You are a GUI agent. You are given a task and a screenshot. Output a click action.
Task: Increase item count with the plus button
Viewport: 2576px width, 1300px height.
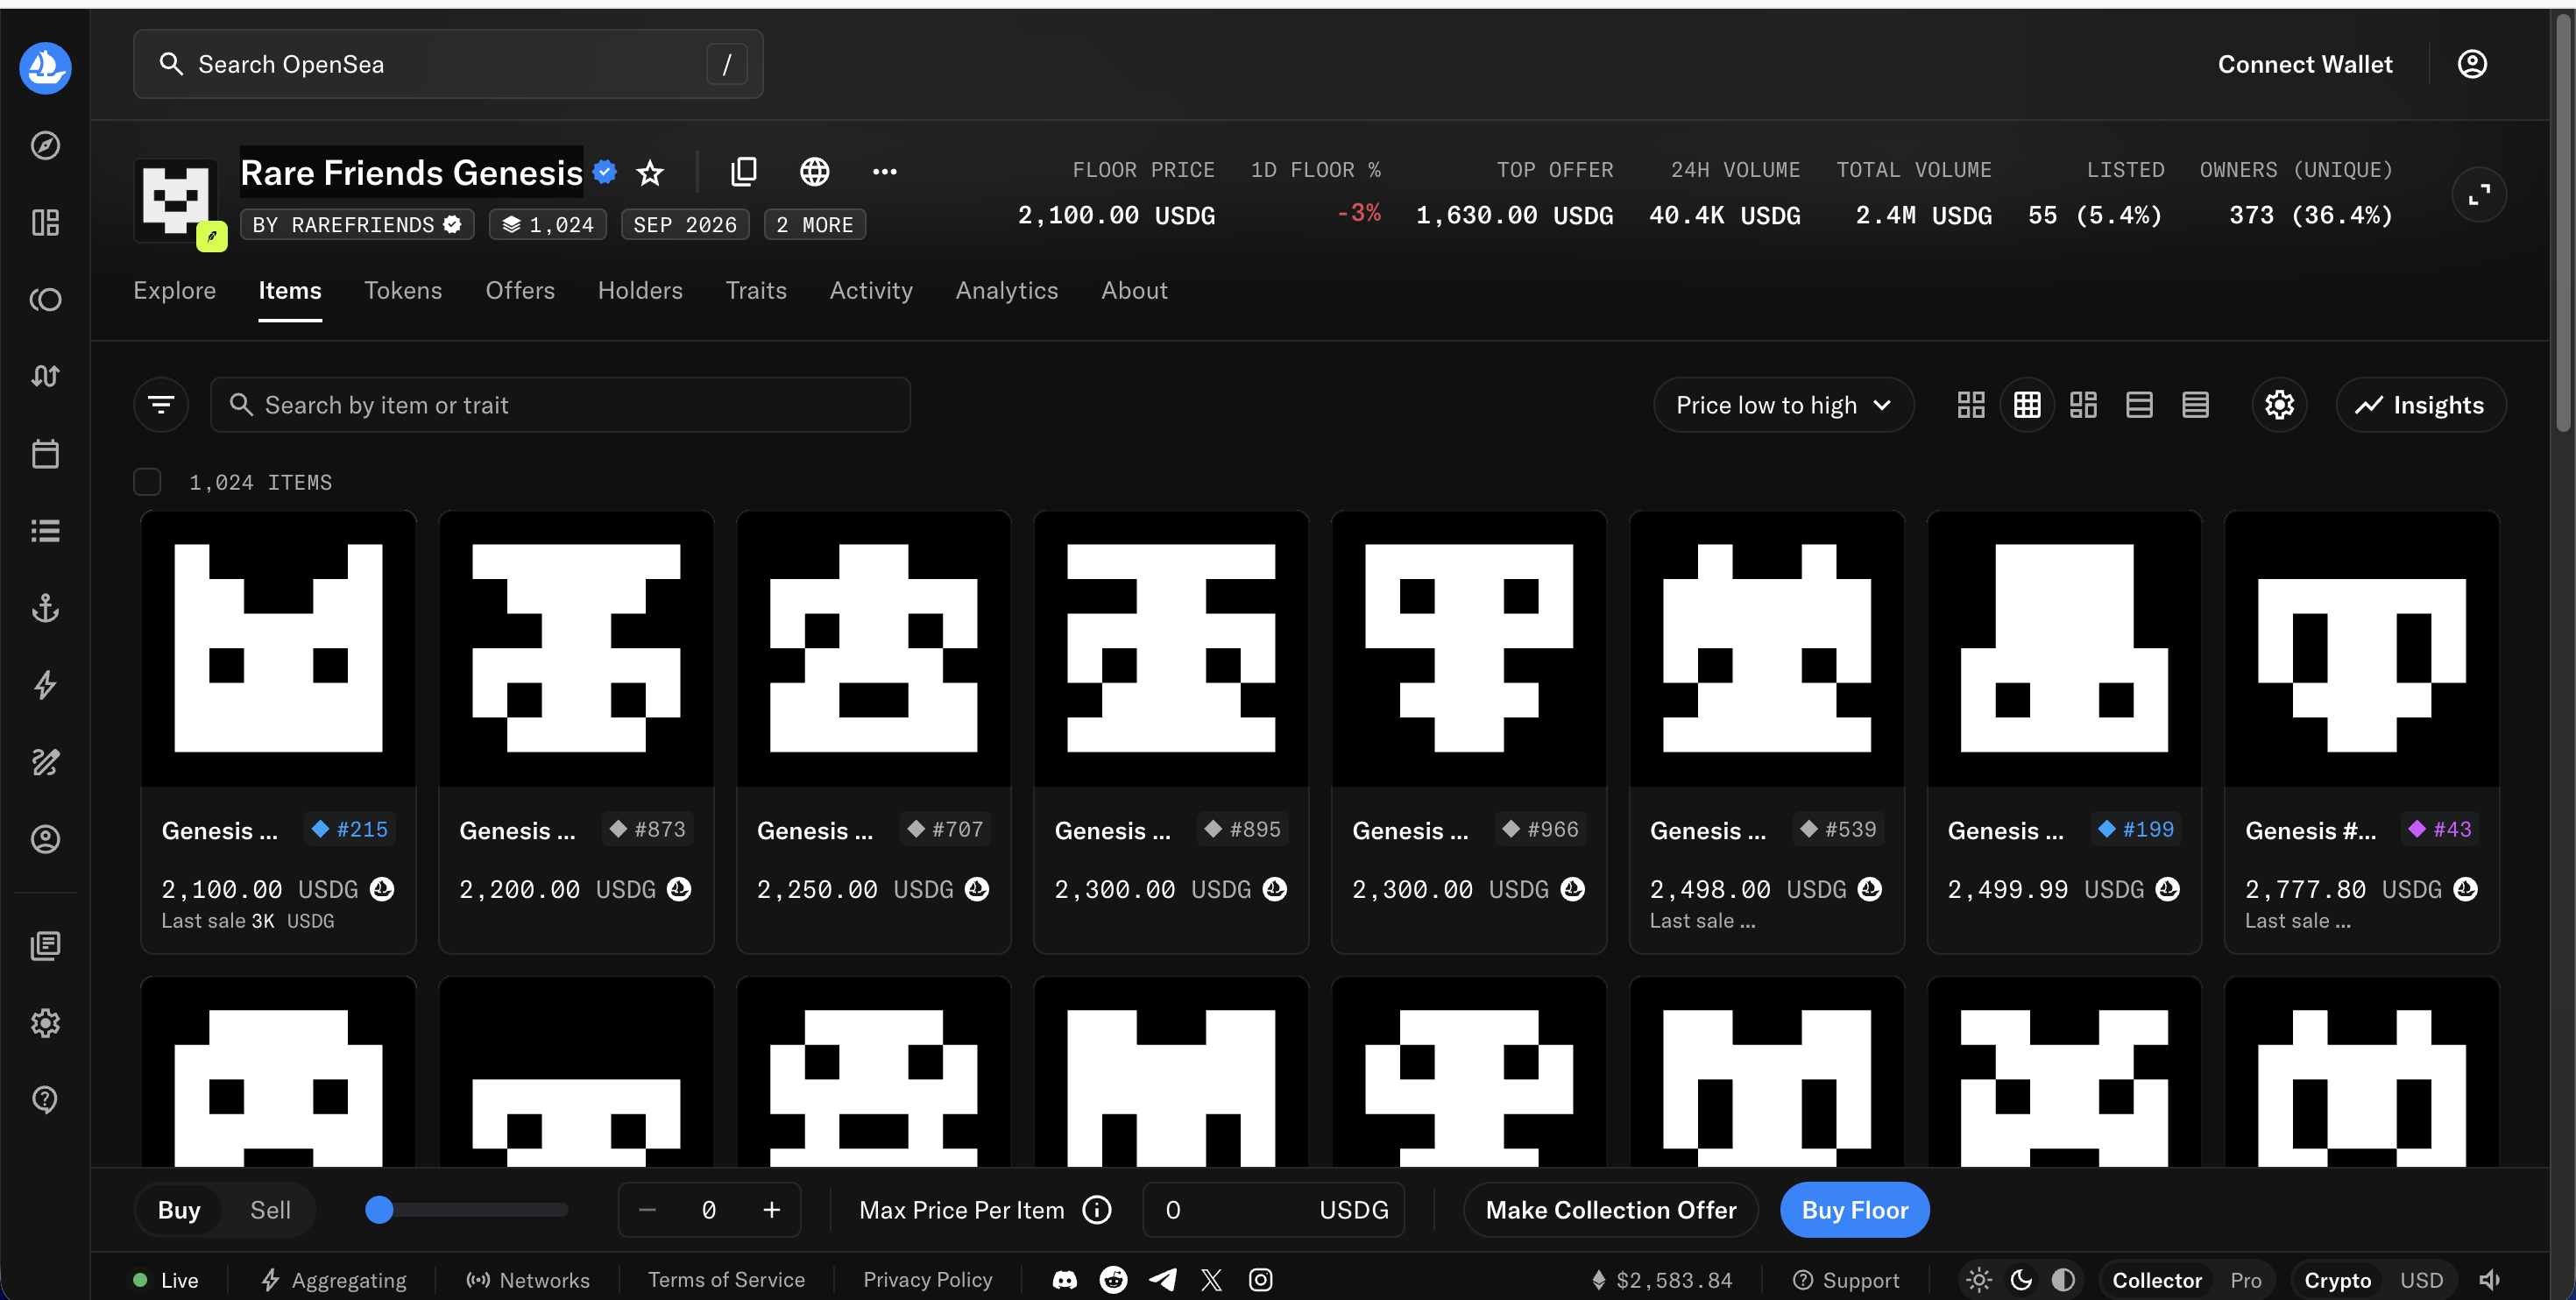click(771, 1210)
